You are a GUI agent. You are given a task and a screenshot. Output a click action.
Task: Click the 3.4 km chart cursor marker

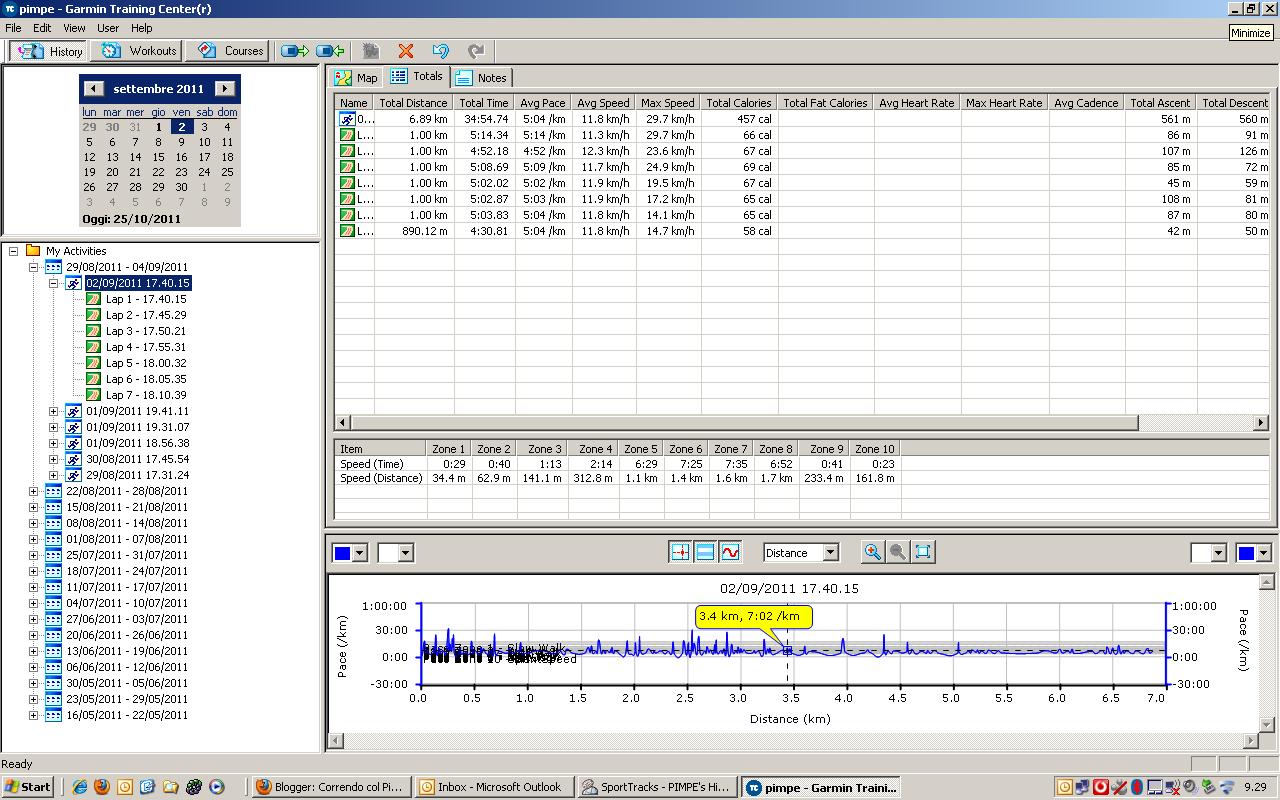(788, 650)
